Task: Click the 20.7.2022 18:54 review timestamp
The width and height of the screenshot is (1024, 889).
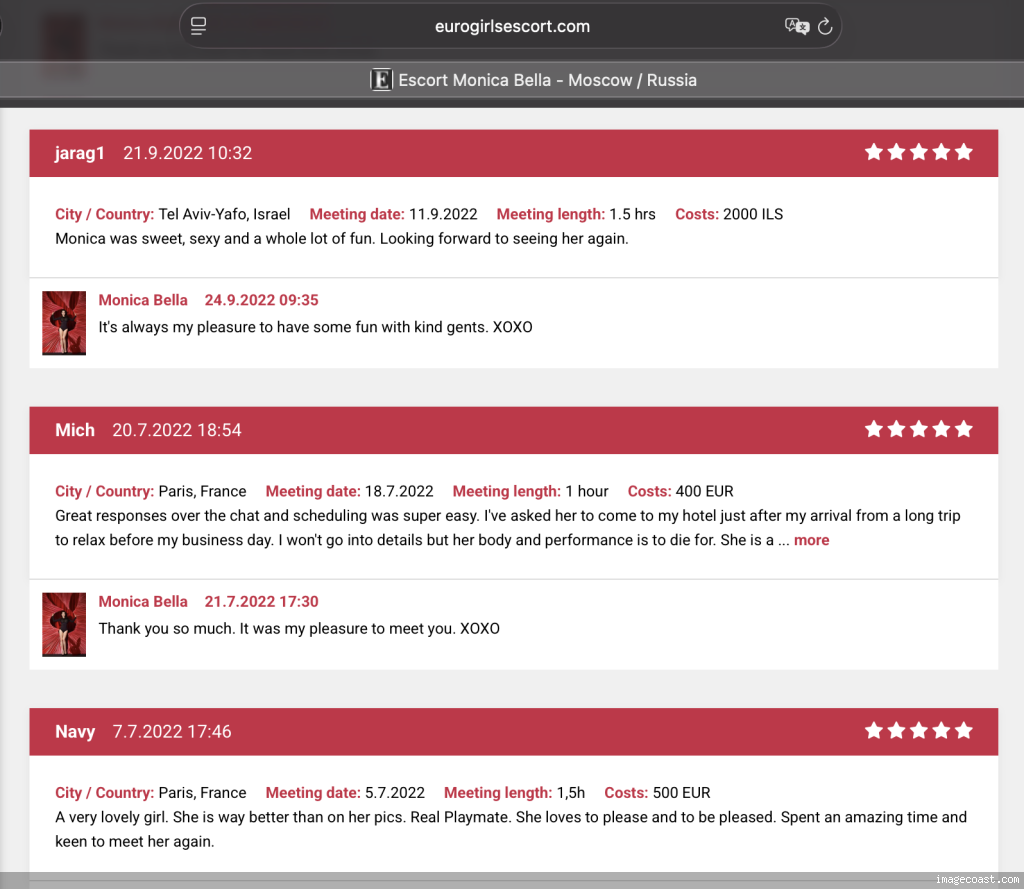Action: 177,430
